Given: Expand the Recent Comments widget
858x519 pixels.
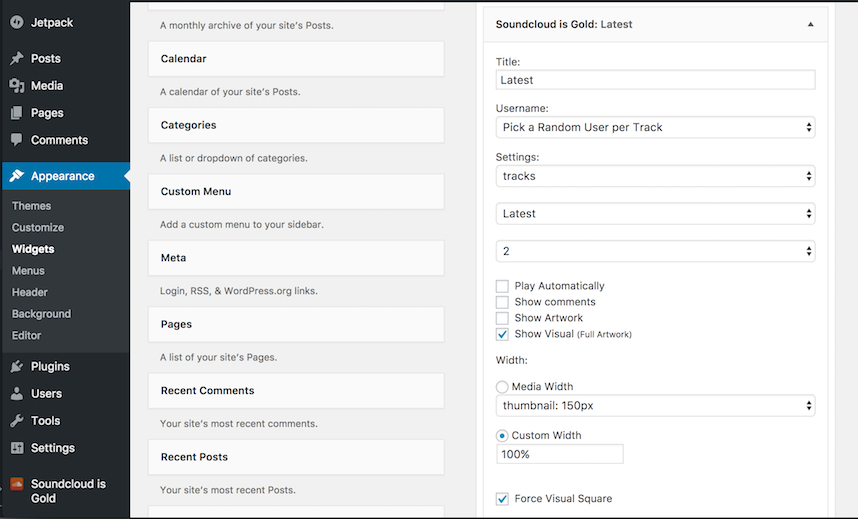Looking at the screenshot, I should [296, 390].
